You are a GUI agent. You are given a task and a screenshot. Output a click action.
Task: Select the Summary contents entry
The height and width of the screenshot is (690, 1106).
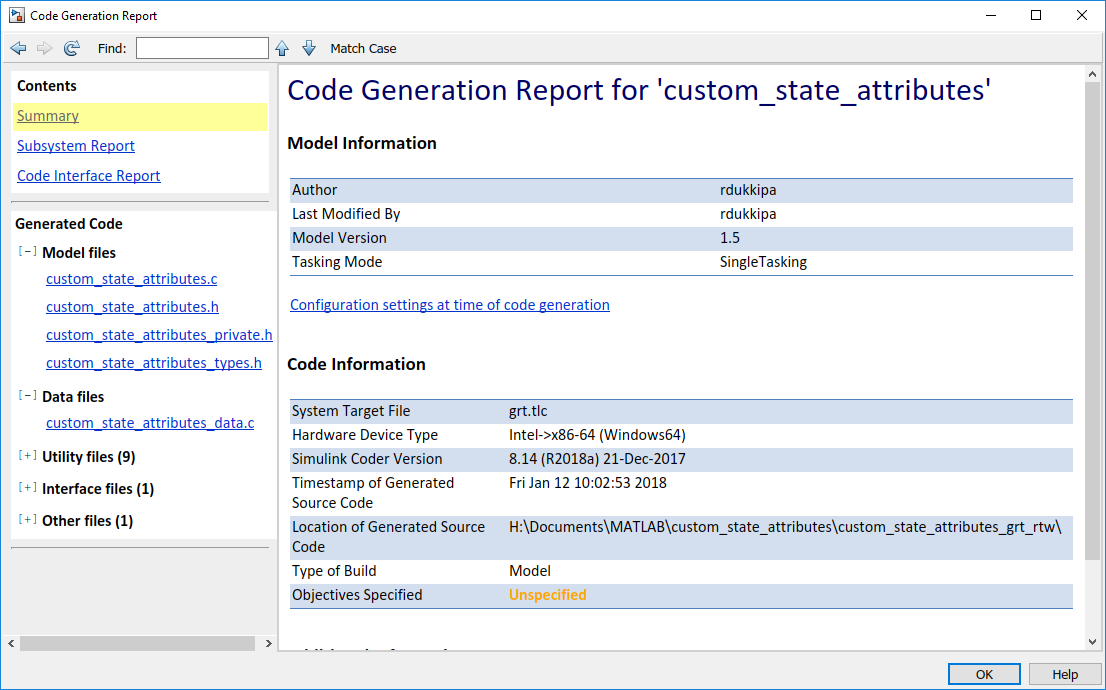(x=46, y=115)
